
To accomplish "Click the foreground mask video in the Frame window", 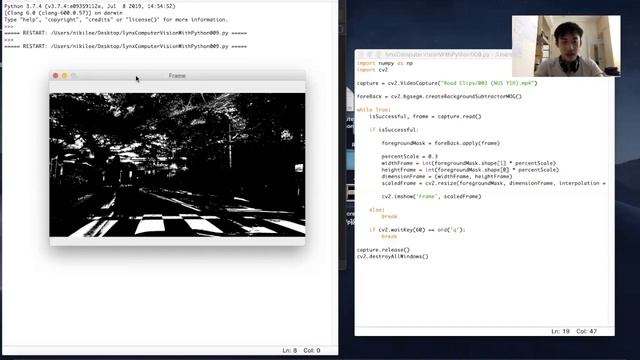I will coord(177,165).
